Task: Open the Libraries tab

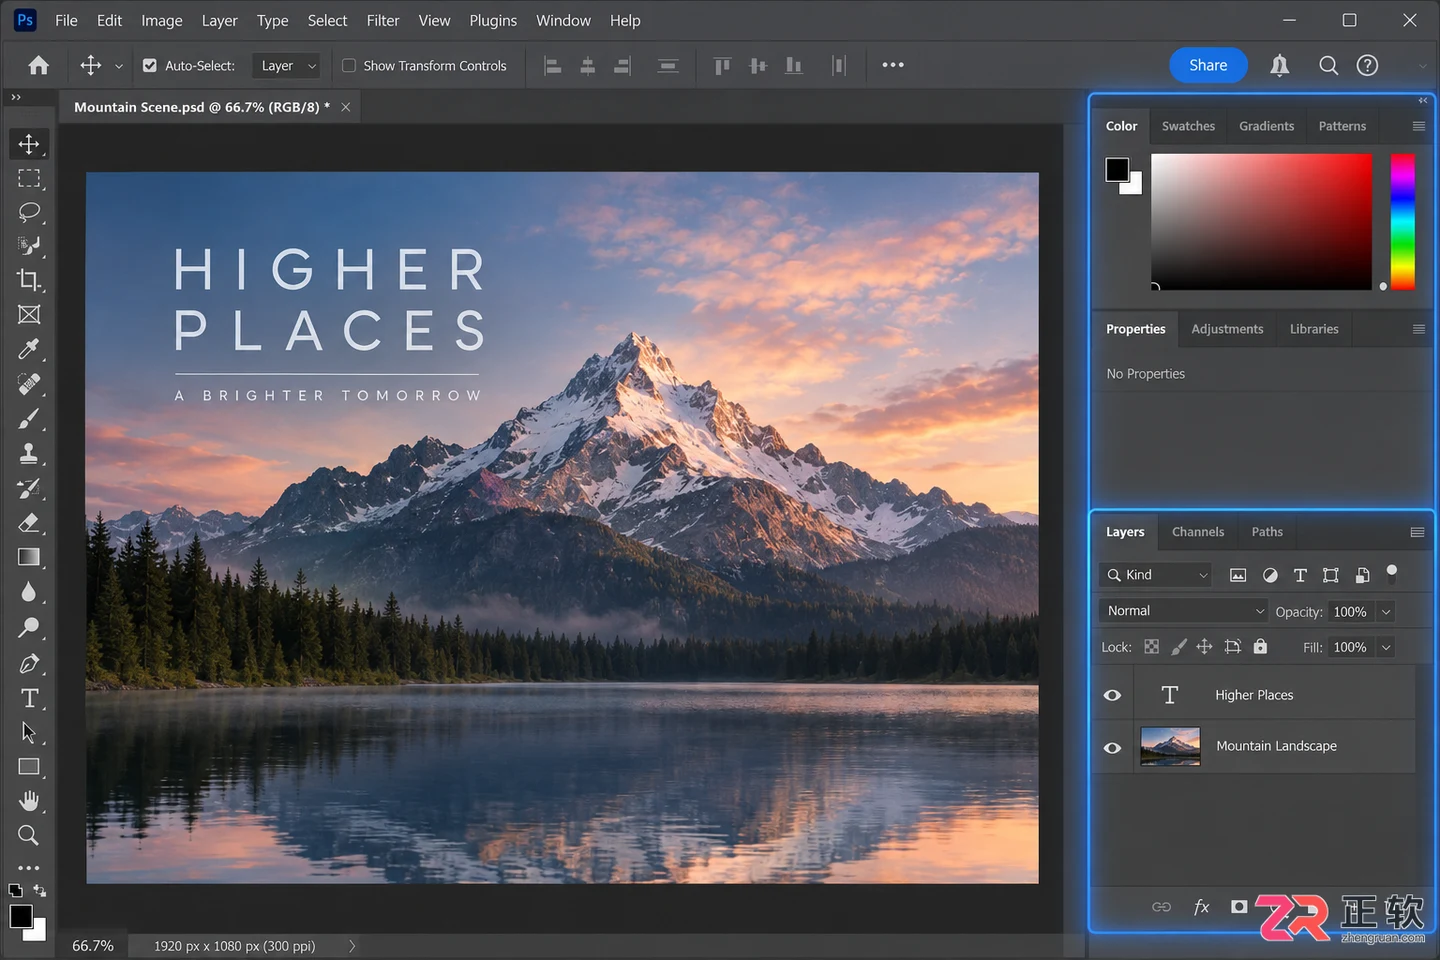Action: pos(1314,329)
